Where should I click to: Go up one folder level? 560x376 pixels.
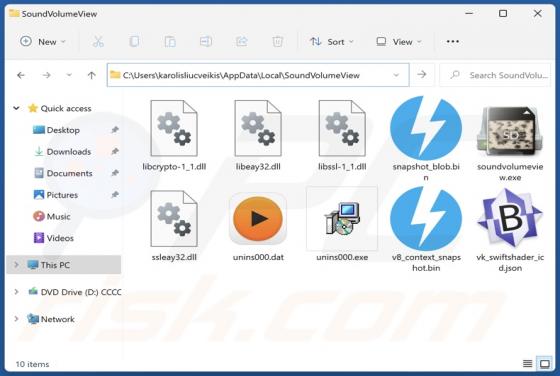pyautogui.click(x=91, y=75)
